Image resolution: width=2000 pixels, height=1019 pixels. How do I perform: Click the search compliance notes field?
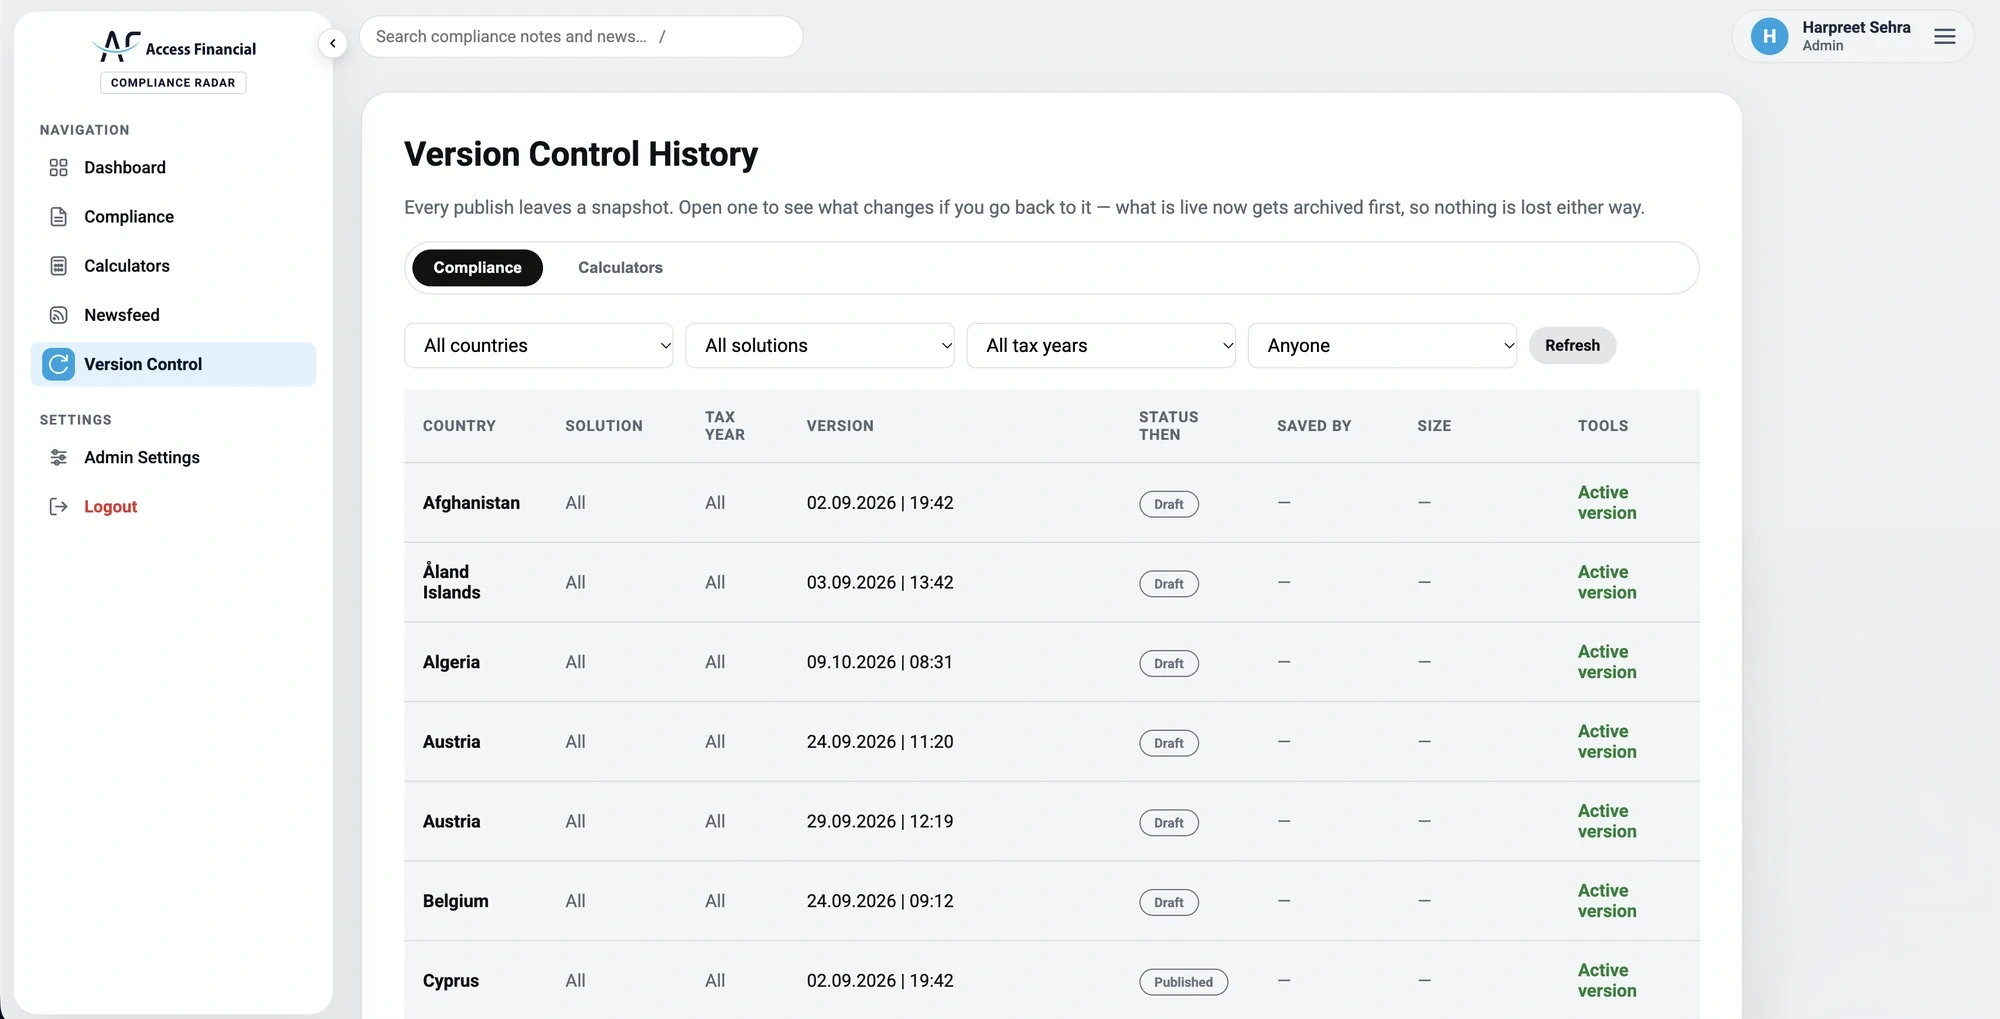coord(581,36)
